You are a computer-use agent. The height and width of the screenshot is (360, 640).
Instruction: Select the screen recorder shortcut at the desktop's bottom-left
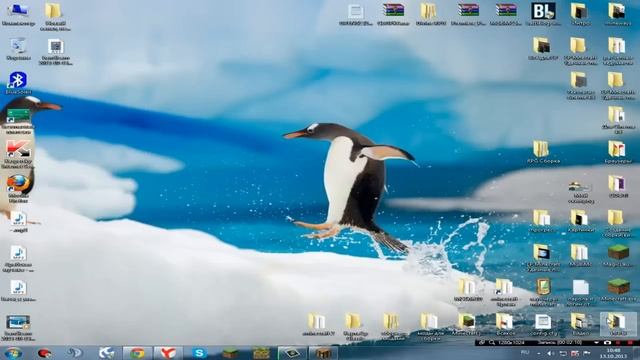[18, 327]
